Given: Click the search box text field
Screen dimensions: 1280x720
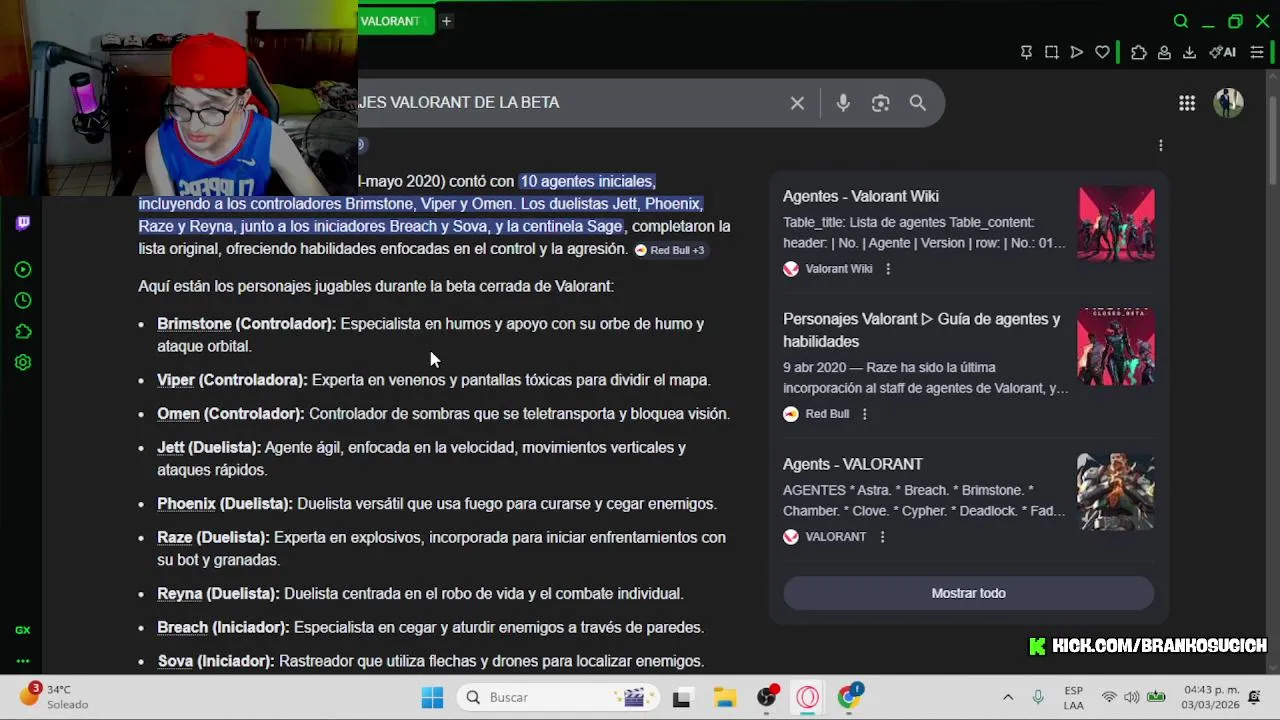Looking at the screenshot, I should 570,103.
